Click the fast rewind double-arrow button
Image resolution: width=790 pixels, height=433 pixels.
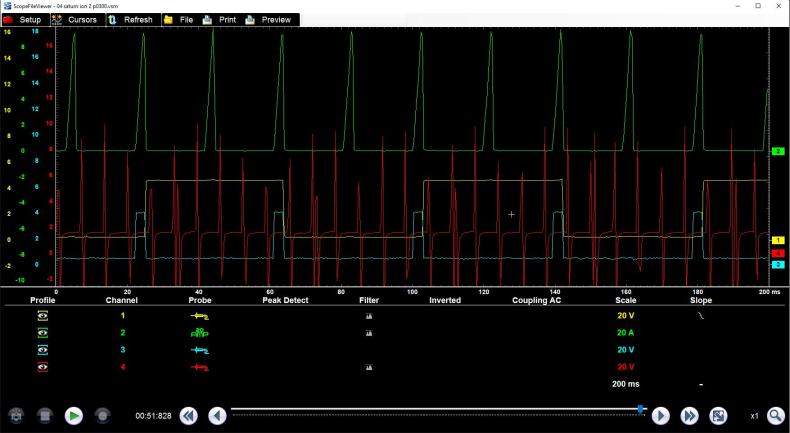pos(189,415)
